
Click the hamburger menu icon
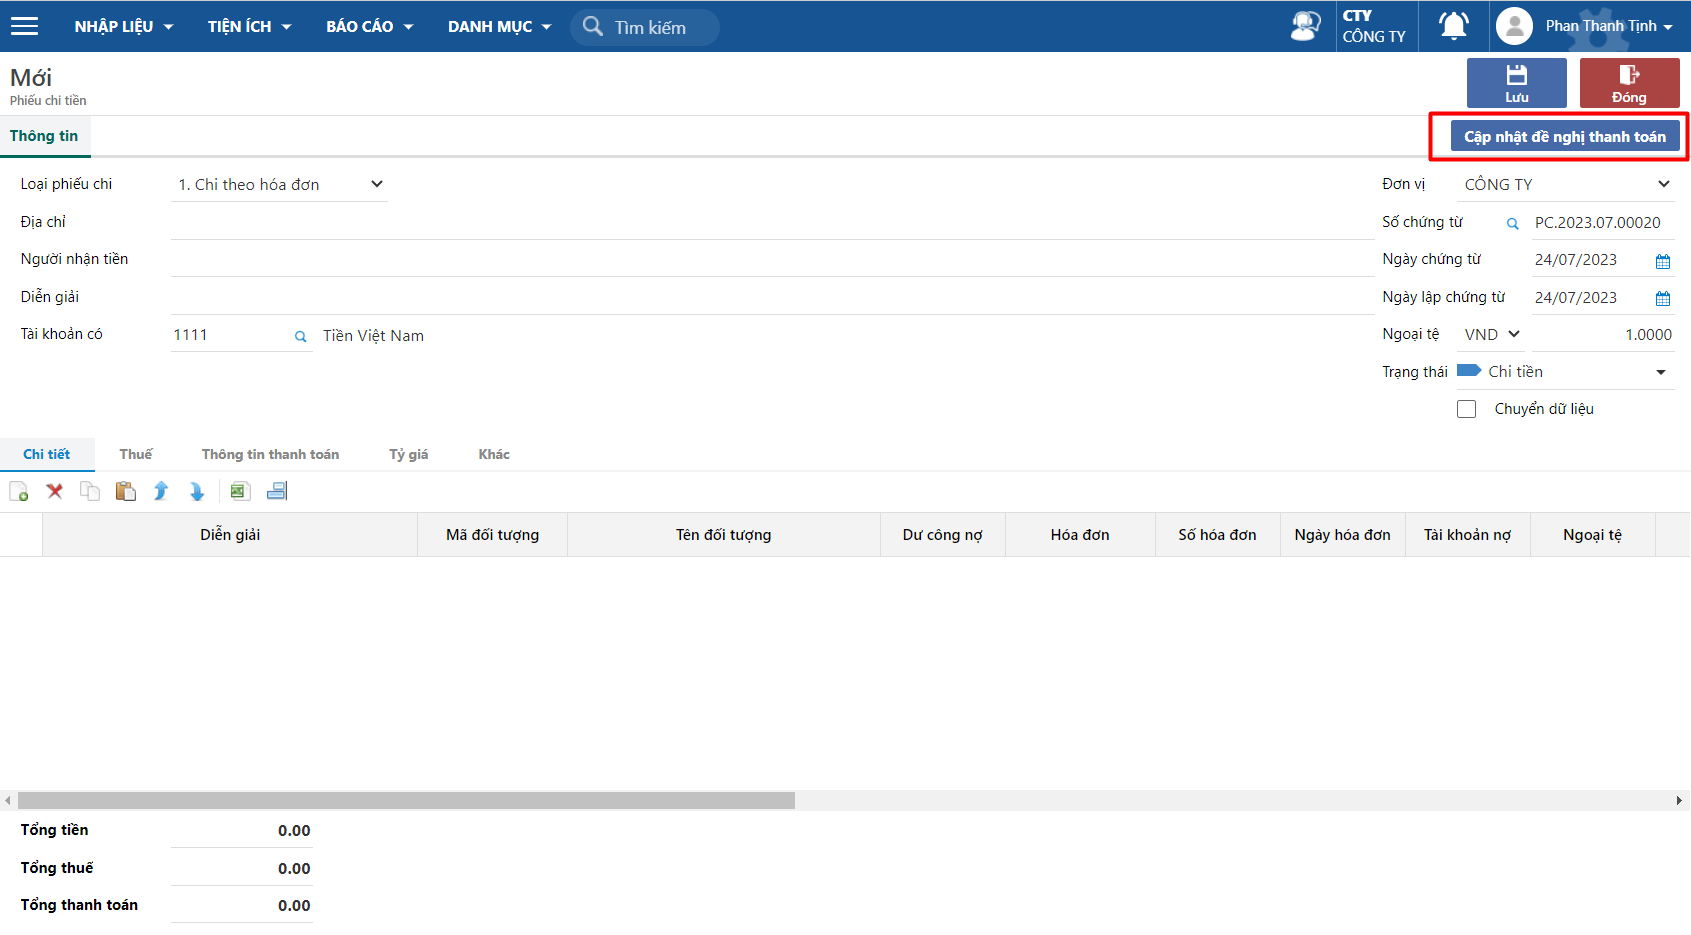click(24, 26)
